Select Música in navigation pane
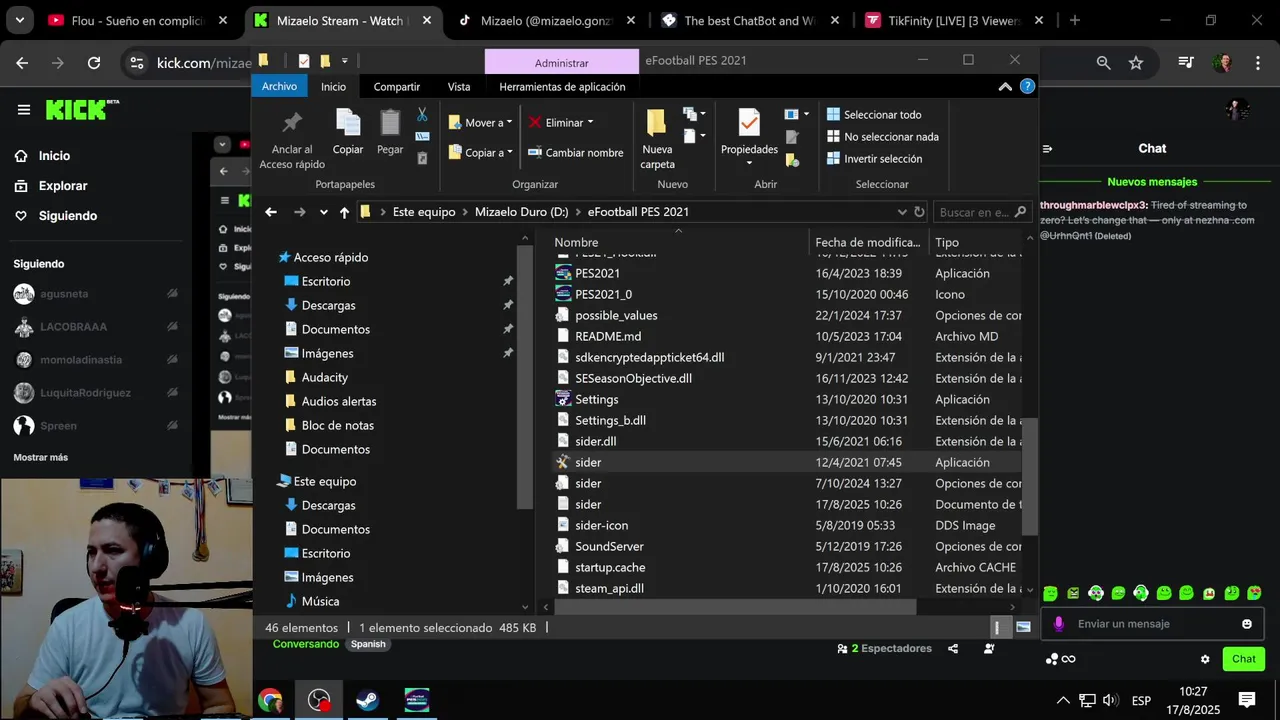The image size is (1280, 720). 320,601
